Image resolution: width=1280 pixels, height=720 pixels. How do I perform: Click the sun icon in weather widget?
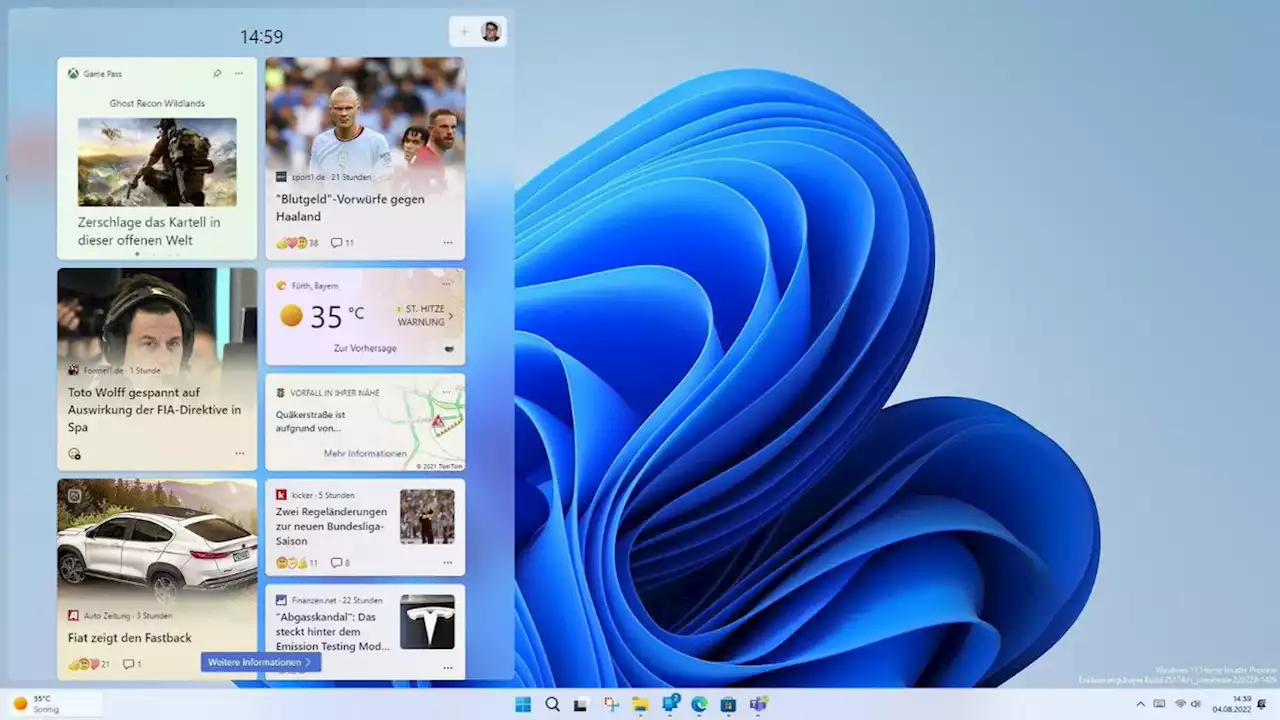click(291, 316)
